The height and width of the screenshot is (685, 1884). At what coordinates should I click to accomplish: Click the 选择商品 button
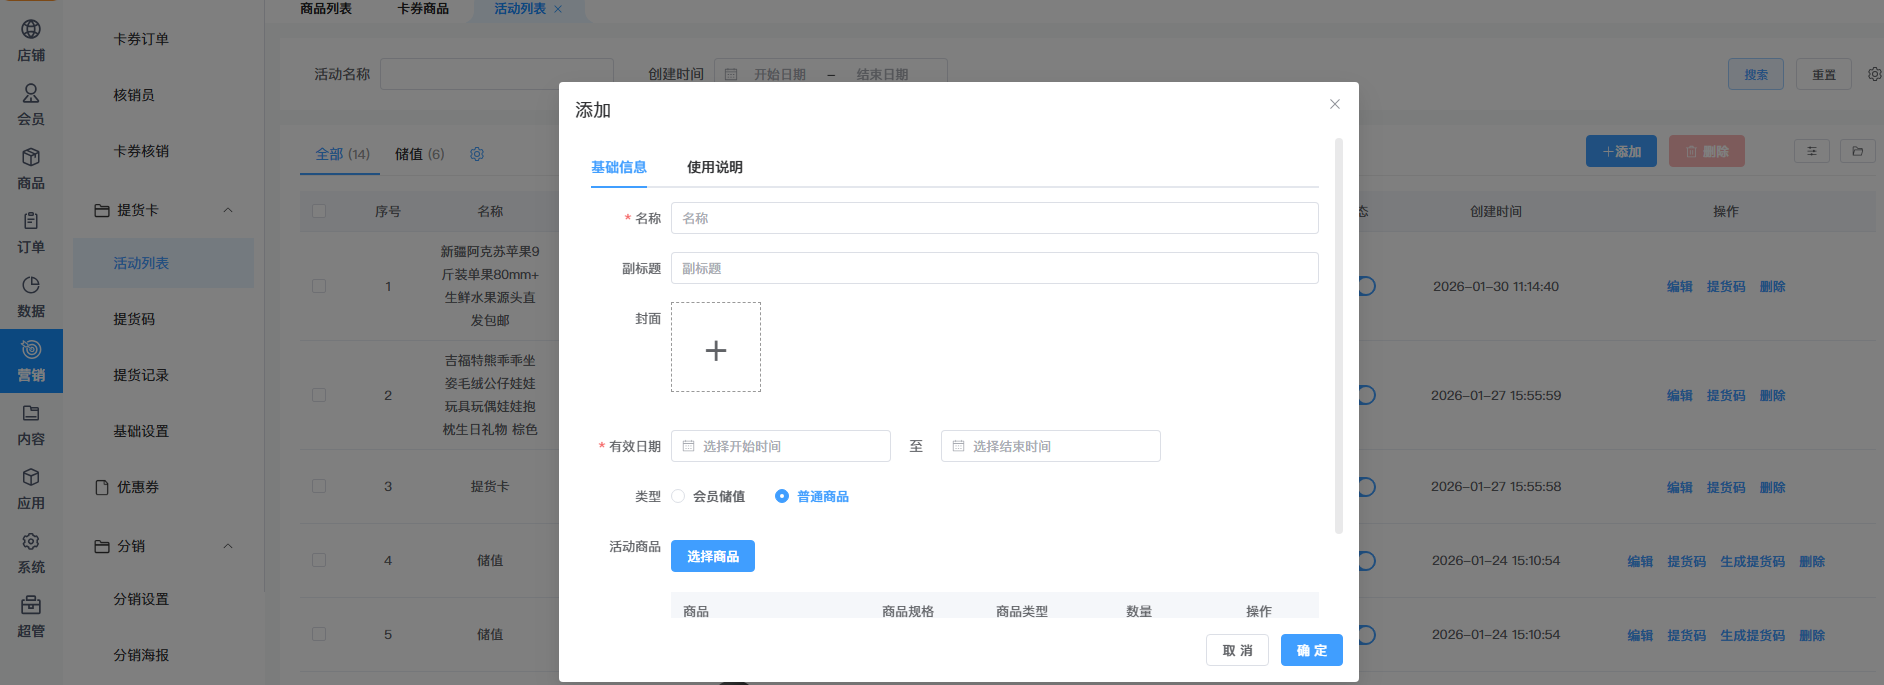713,556
